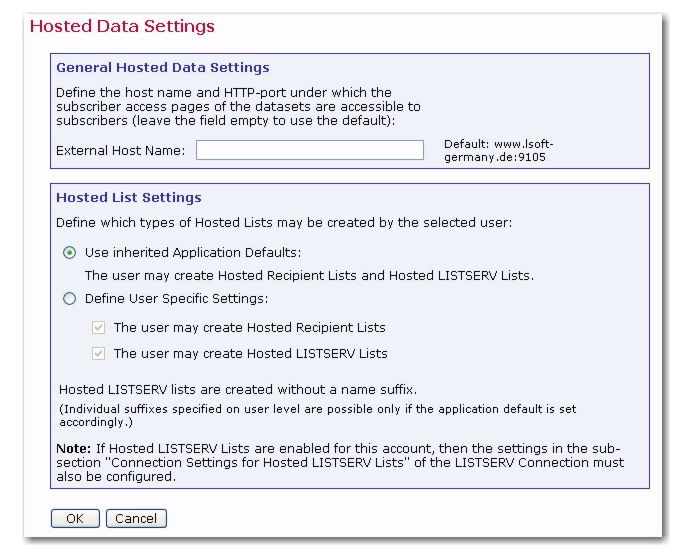Click the 'Hosted List Settings' section heading

tap(129, 197)
